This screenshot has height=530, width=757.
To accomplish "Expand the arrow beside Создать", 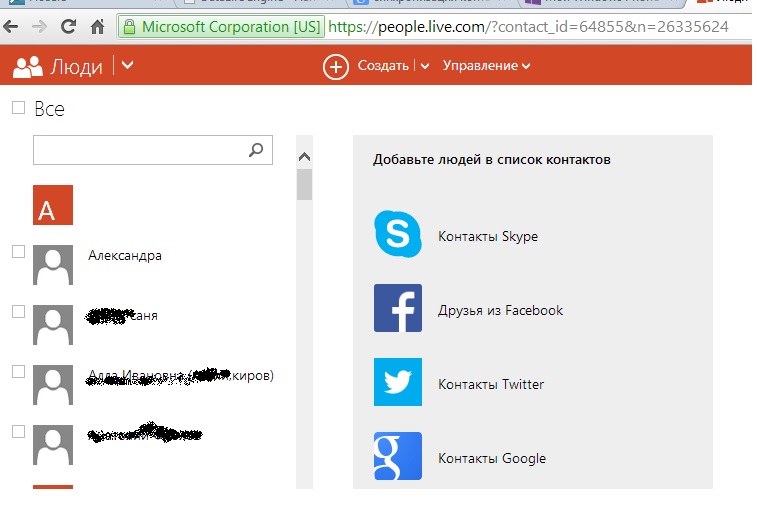I will point(425,66).
